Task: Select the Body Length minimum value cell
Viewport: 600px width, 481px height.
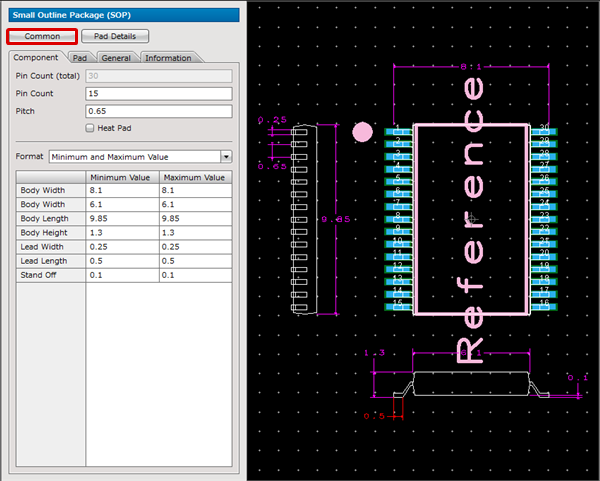Action: click(x=122, y=218)
